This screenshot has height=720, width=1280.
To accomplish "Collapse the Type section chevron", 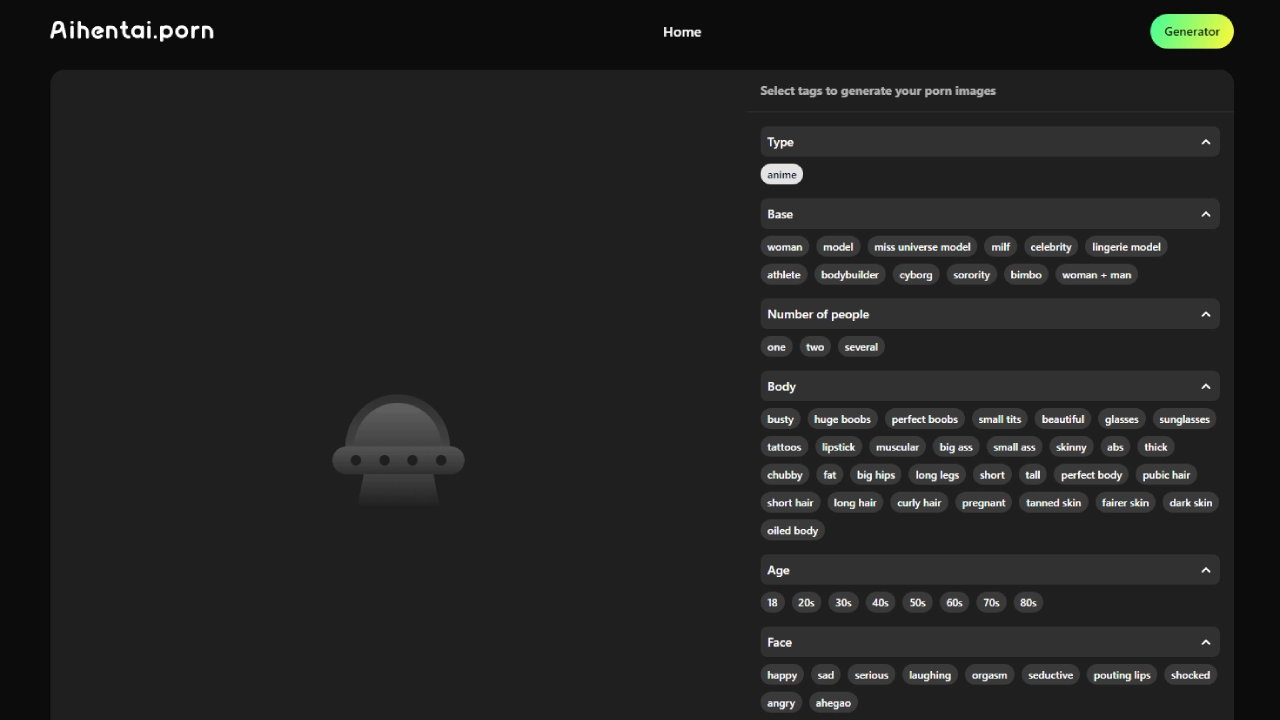I will [x=1205, y=142].
